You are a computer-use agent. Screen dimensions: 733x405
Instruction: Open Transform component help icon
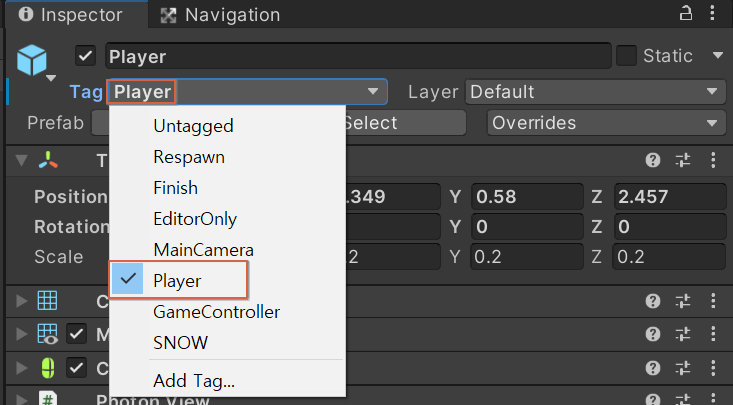click(x=653, y=160)
